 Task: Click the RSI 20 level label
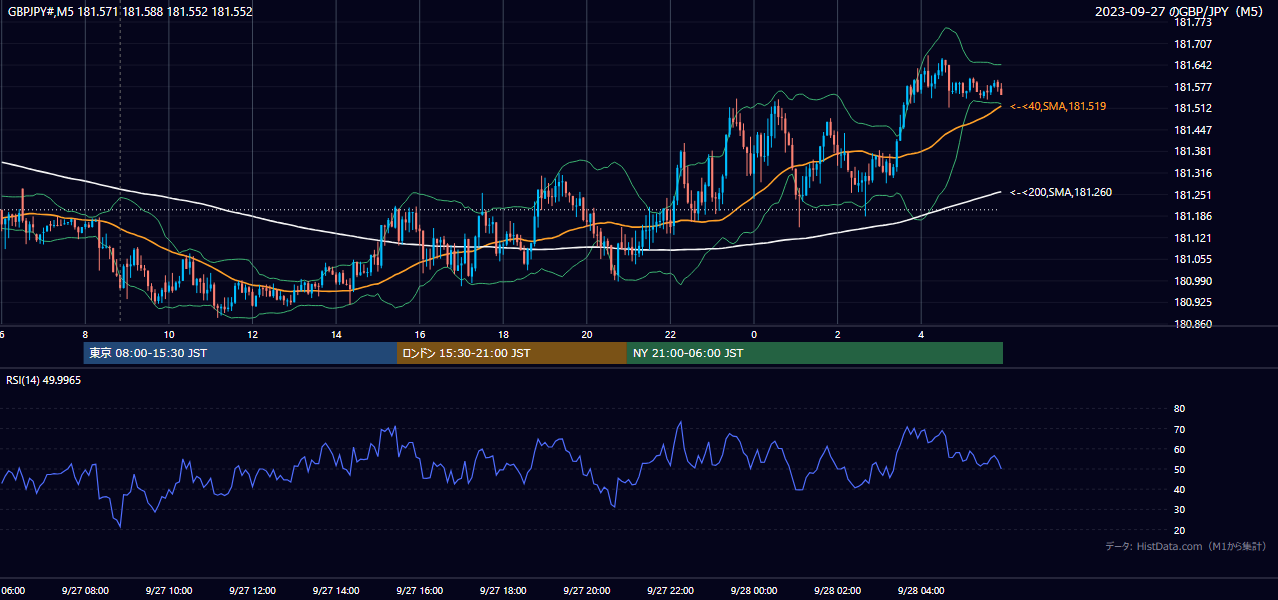point(1180,531)
